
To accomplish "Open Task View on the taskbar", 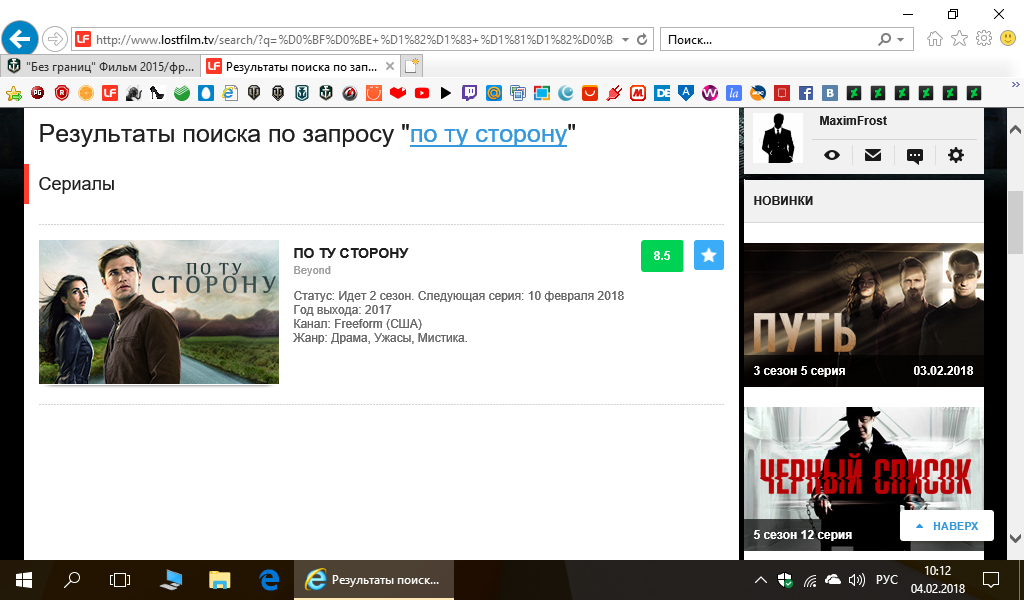I will (x=120, y=580).
